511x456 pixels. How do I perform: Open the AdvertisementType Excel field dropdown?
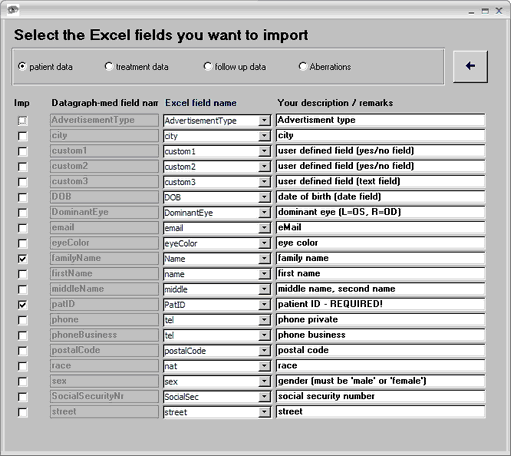pyautogui.click(x=264, y=121)
